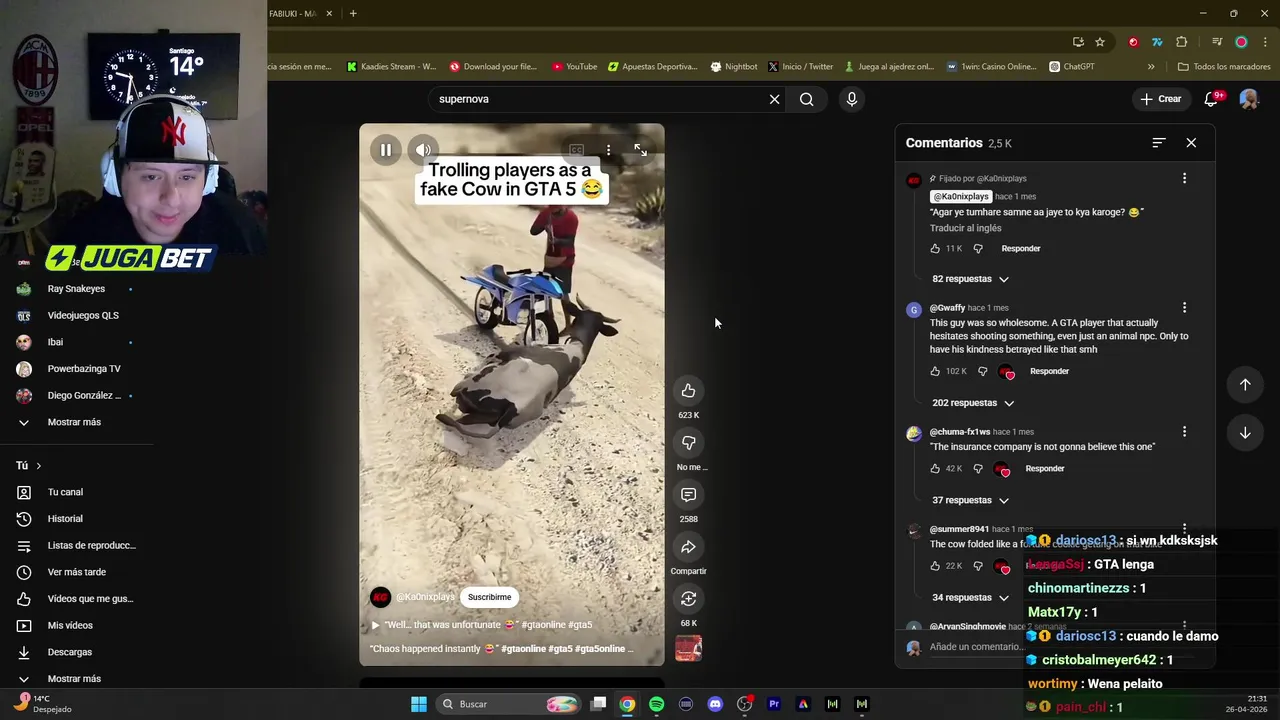Like Gwaffy's comment with 102 K likes
This screenshot has height=720, width=1280.
(935, 371)
